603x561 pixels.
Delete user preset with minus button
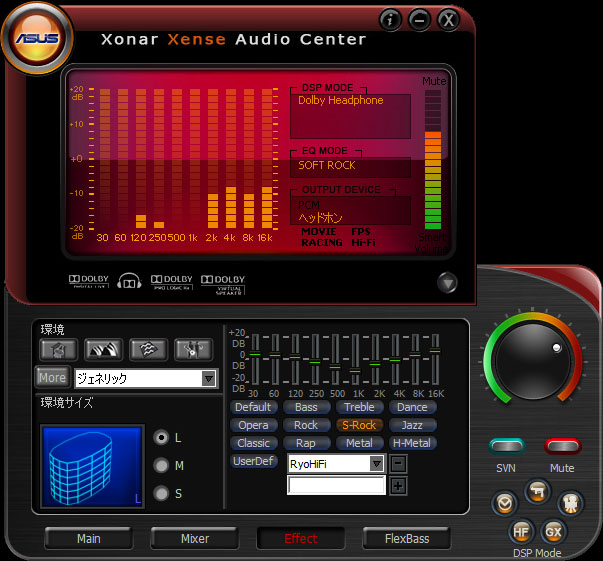tap(398, 464)
